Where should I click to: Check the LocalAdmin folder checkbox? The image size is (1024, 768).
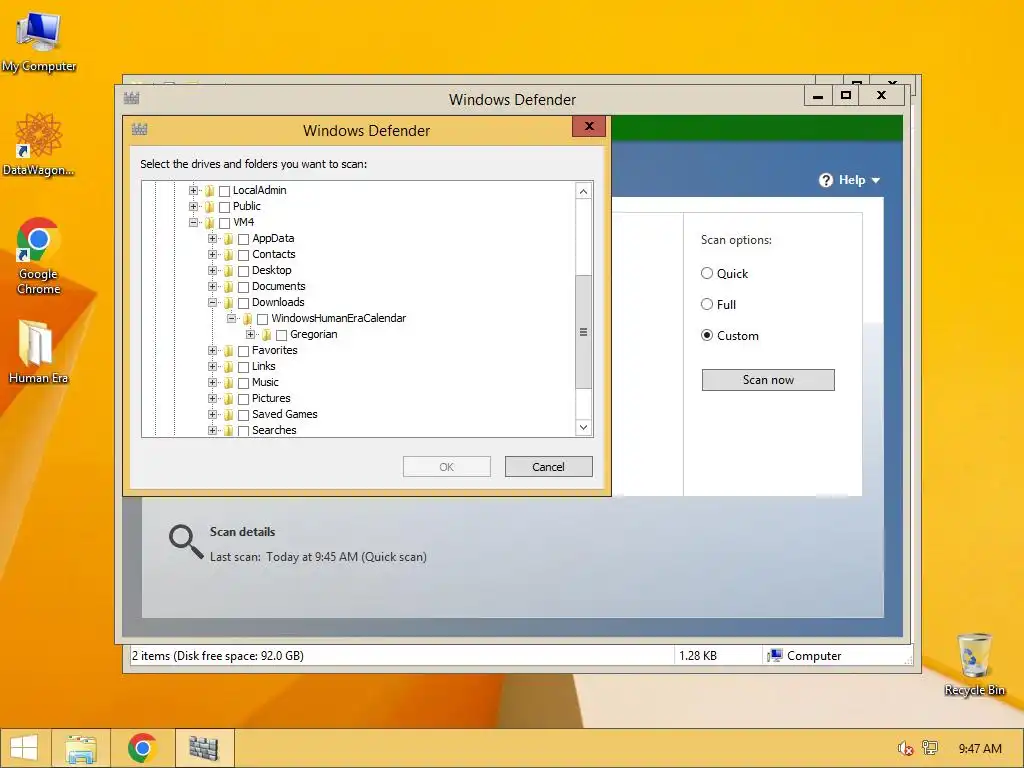coord(225,191)
